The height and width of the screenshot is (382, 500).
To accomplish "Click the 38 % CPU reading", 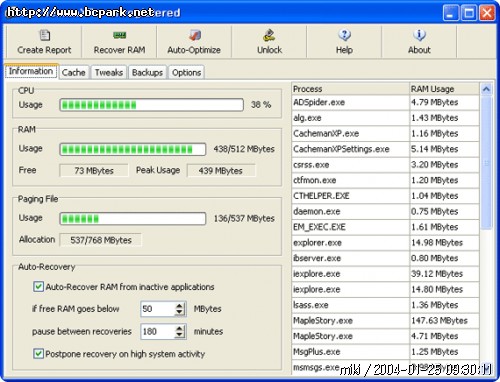I will point(261,105).
